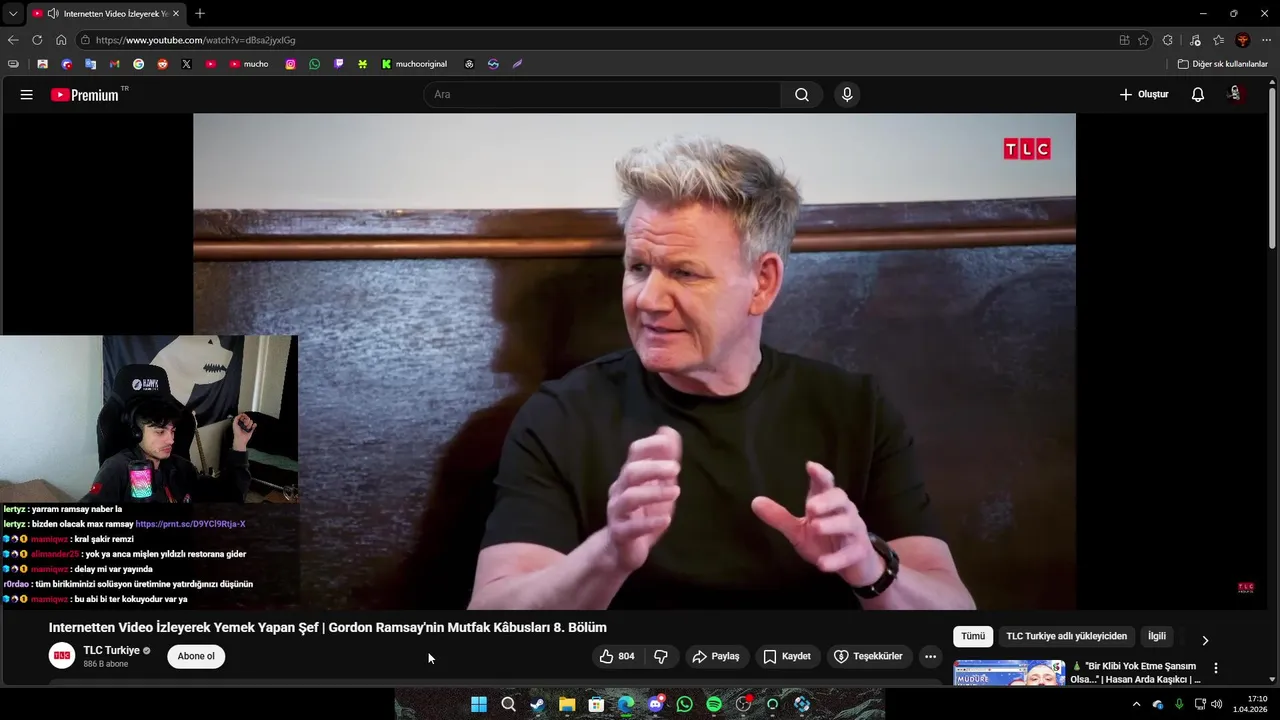Open the Instagram bookmark

tap(291, 64)
